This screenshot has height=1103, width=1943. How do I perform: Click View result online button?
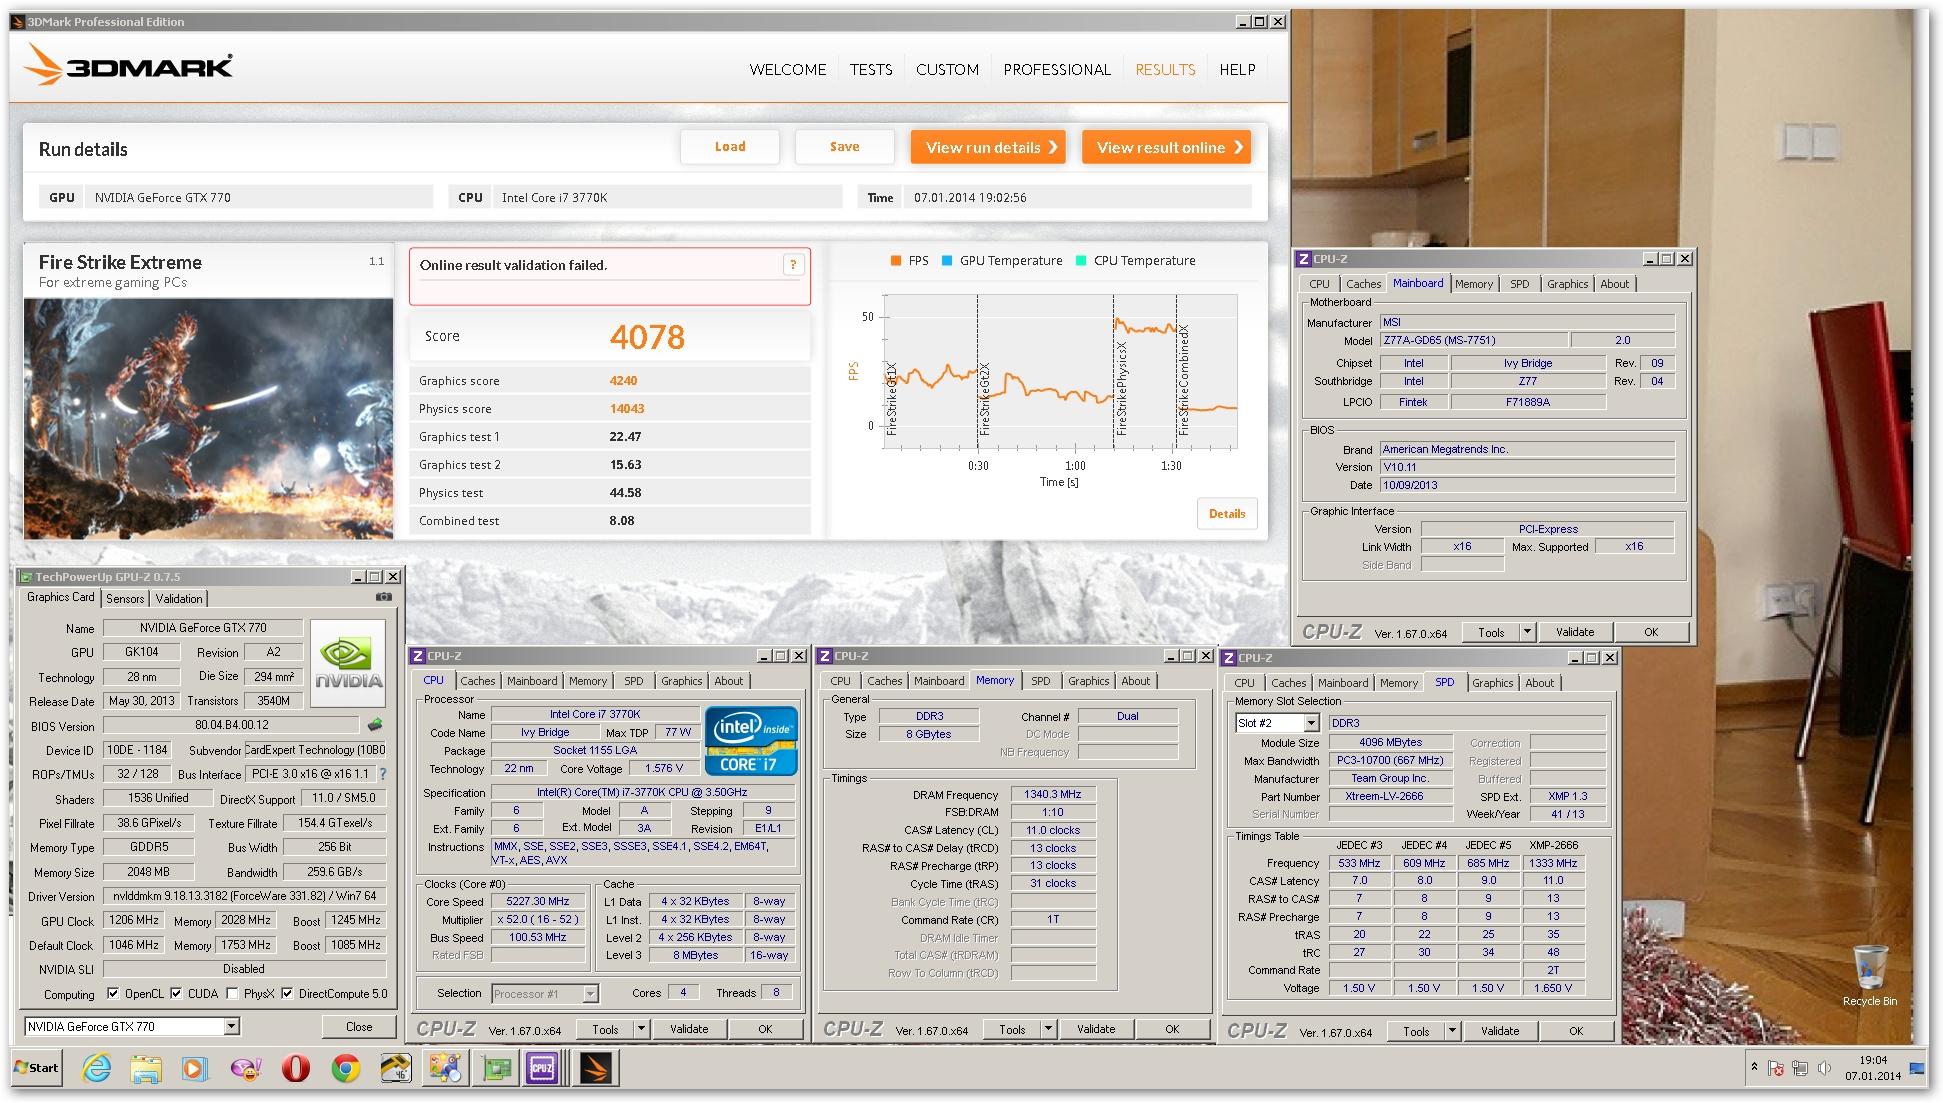(x=1167, y=147)
